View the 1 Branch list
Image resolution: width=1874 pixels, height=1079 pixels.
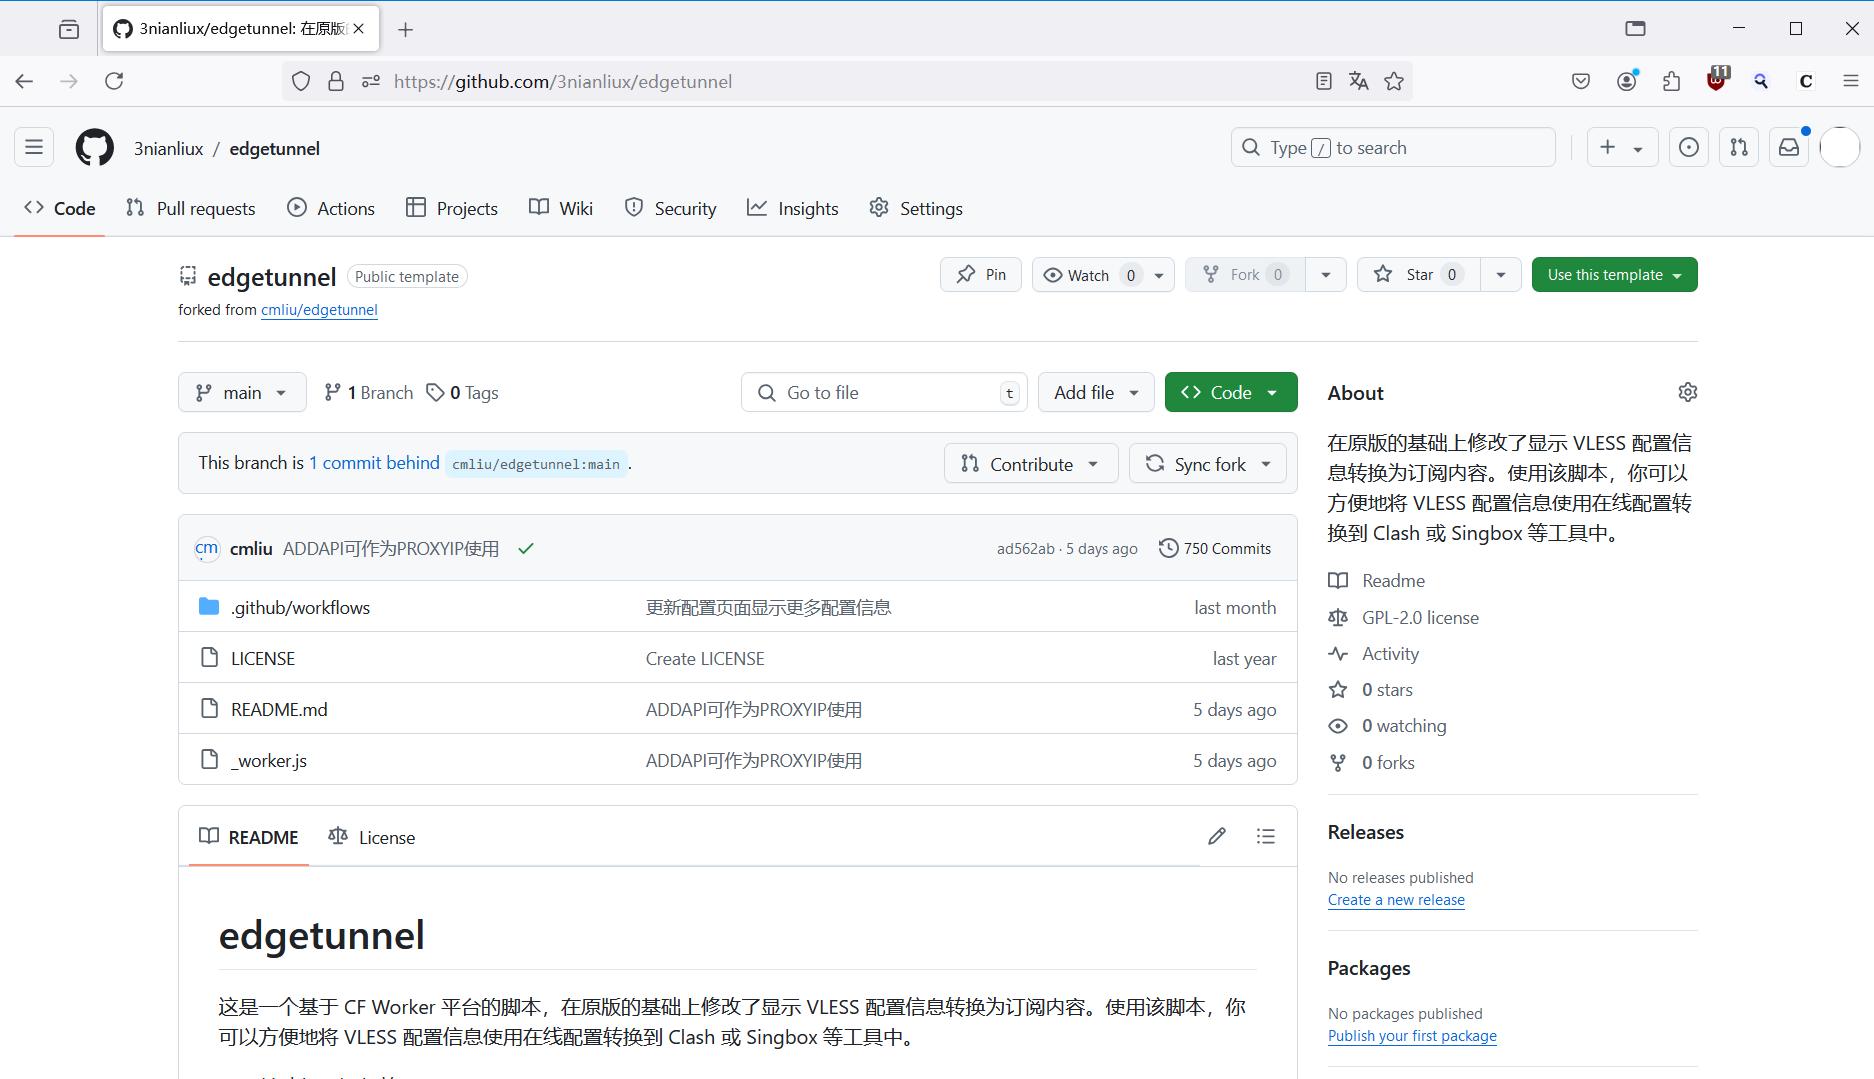[369, 392]
